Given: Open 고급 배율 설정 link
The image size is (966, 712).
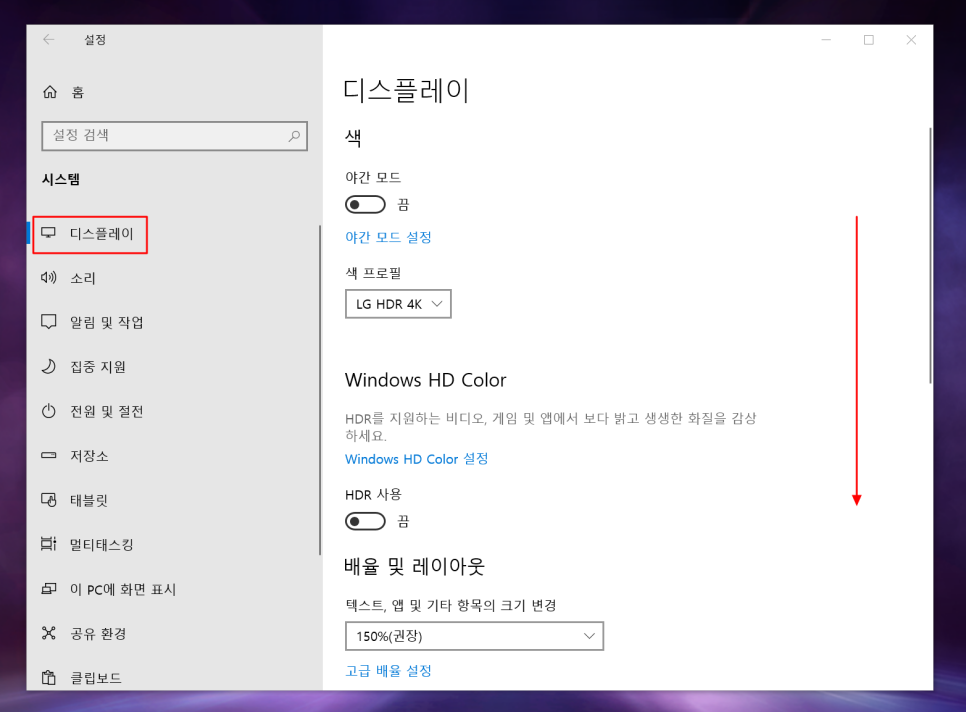Looking at the screenshot, I should 388,671.
